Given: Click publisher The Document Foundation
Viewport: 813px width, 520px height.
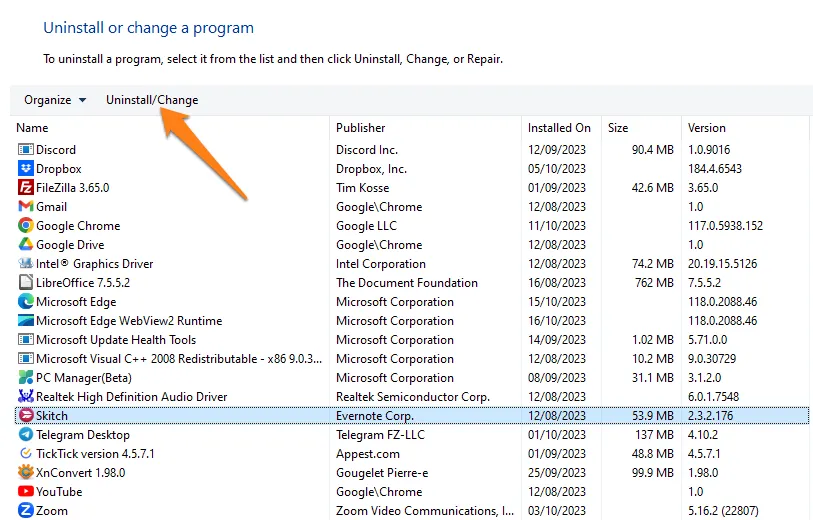Looking at the screenshot, I should tap(406, 283).
